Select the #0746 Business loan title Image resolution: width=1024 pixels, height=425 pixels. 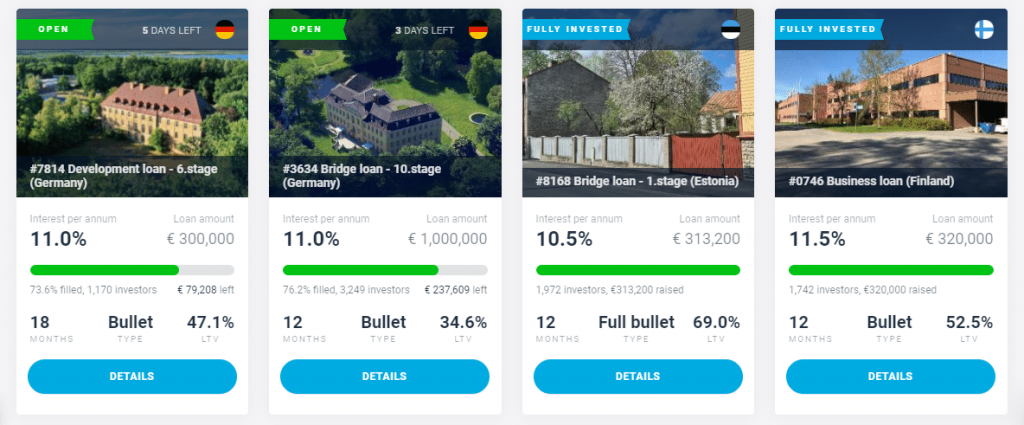point(872,181)
